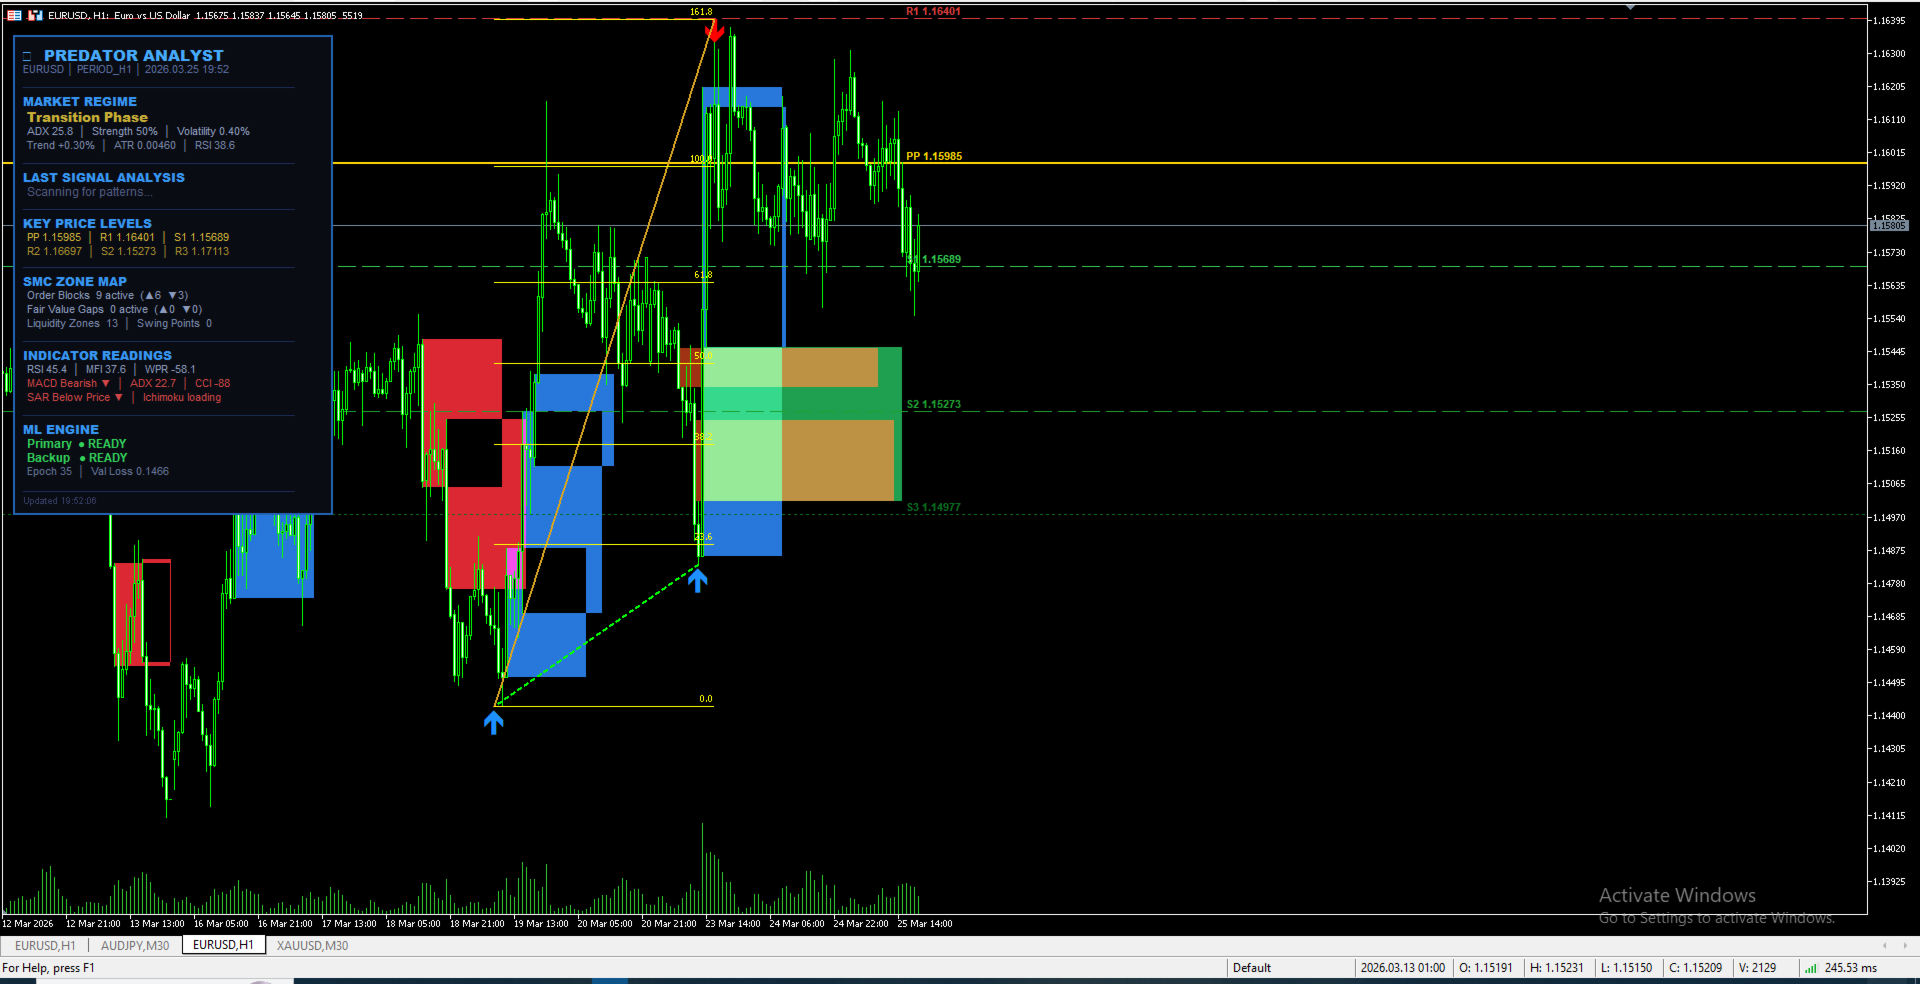
Task: Click the MARKET REGIME panel heading
Action: pos(80,102)
